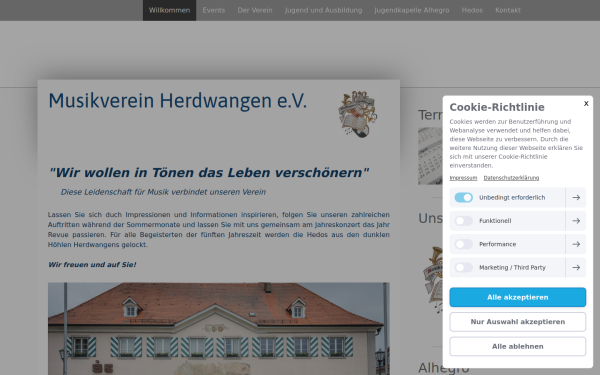
Task: Expand details arrow for Performance
Action: (x=576, y=244)
